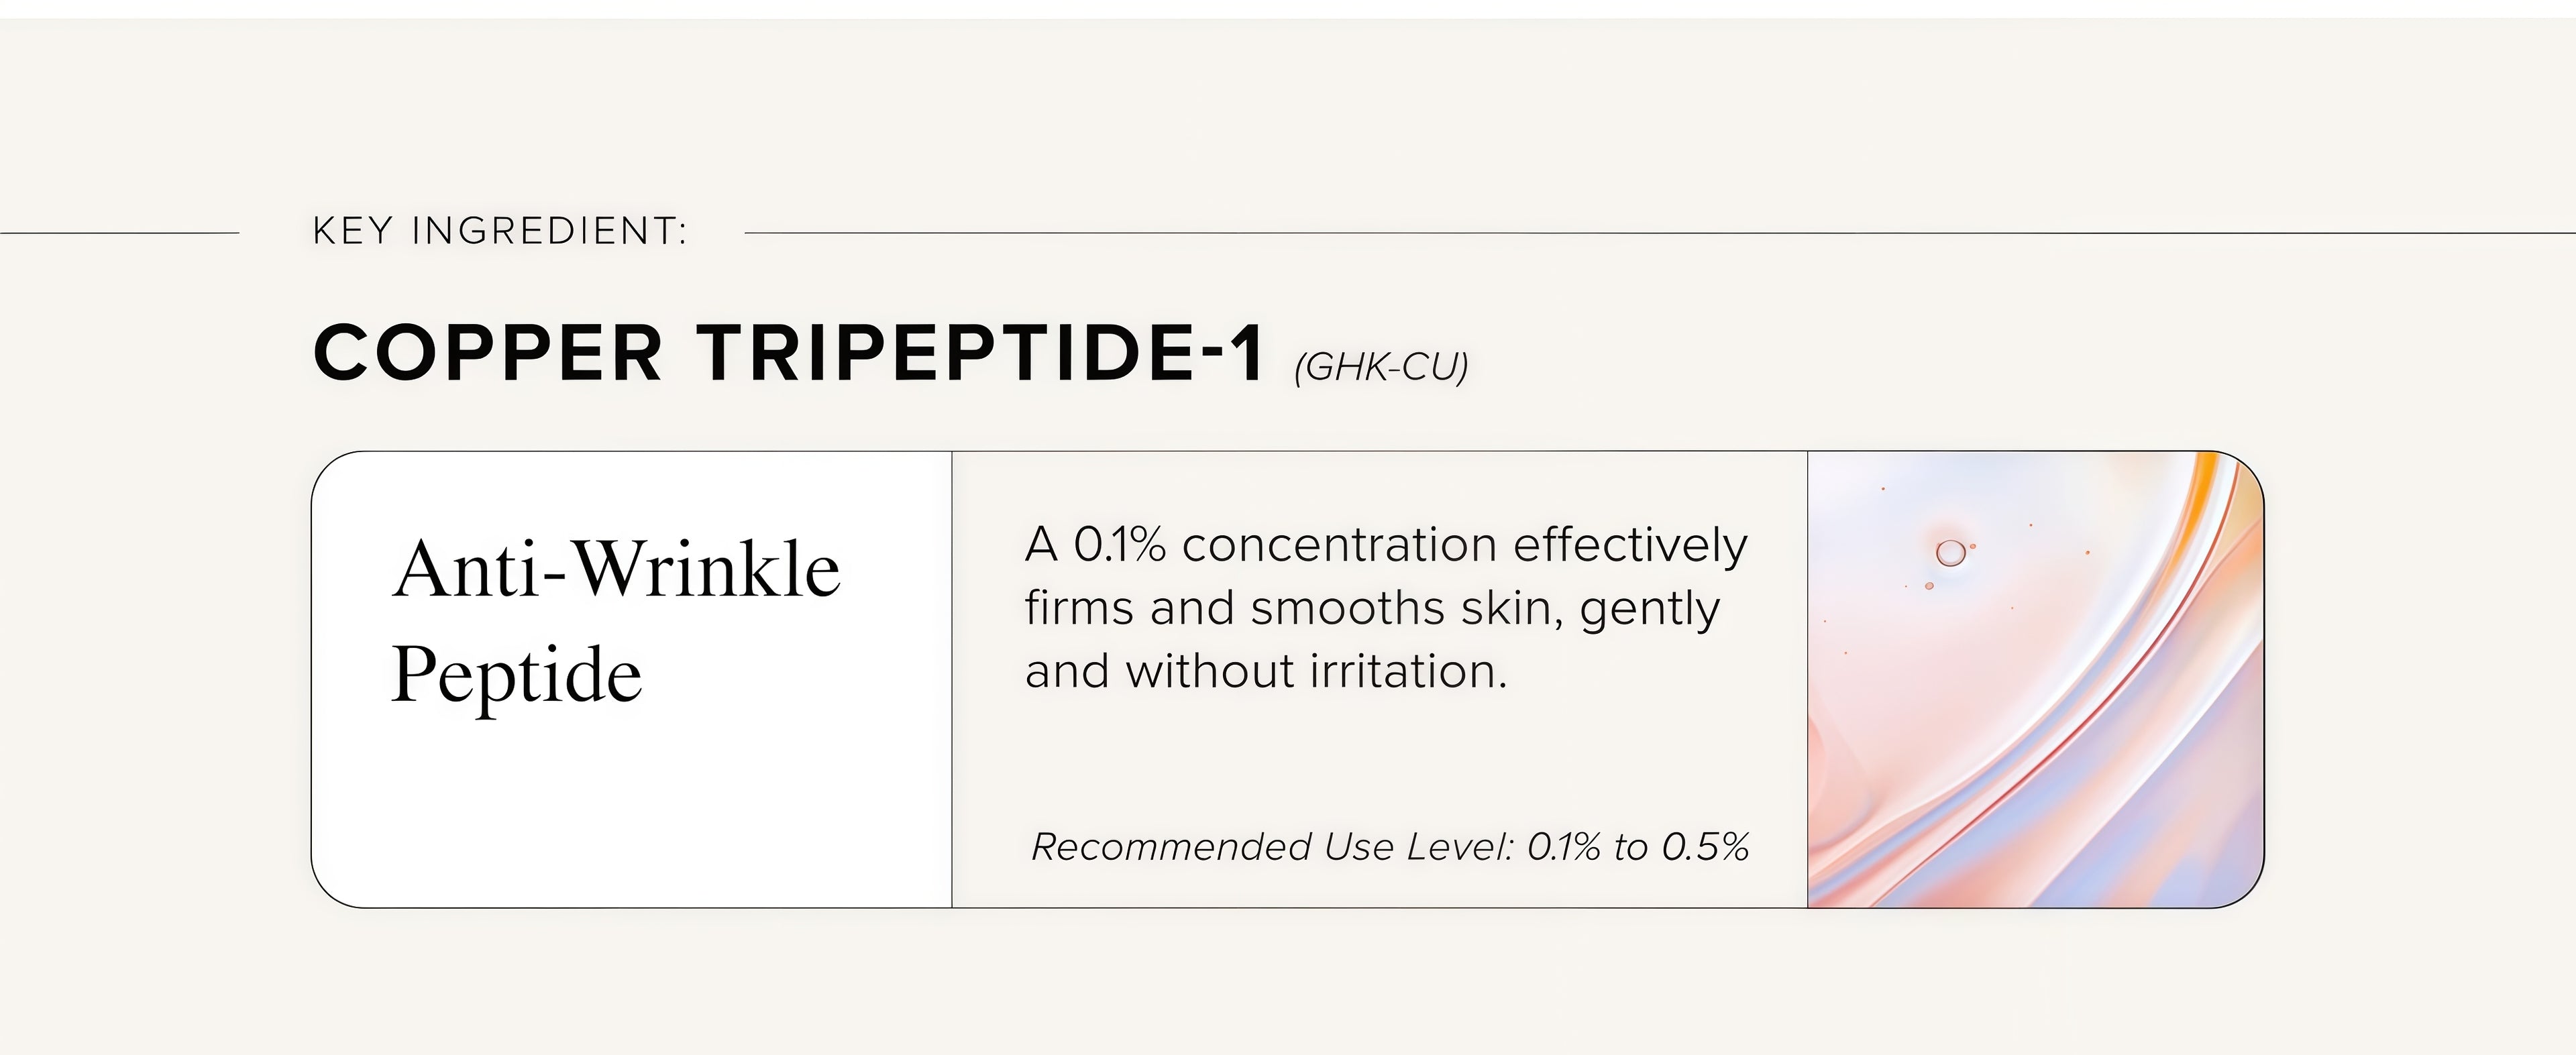Click the 0.1% concentration description paragraph
Screen dimensions: 2576x1055
coord(1386,608)
